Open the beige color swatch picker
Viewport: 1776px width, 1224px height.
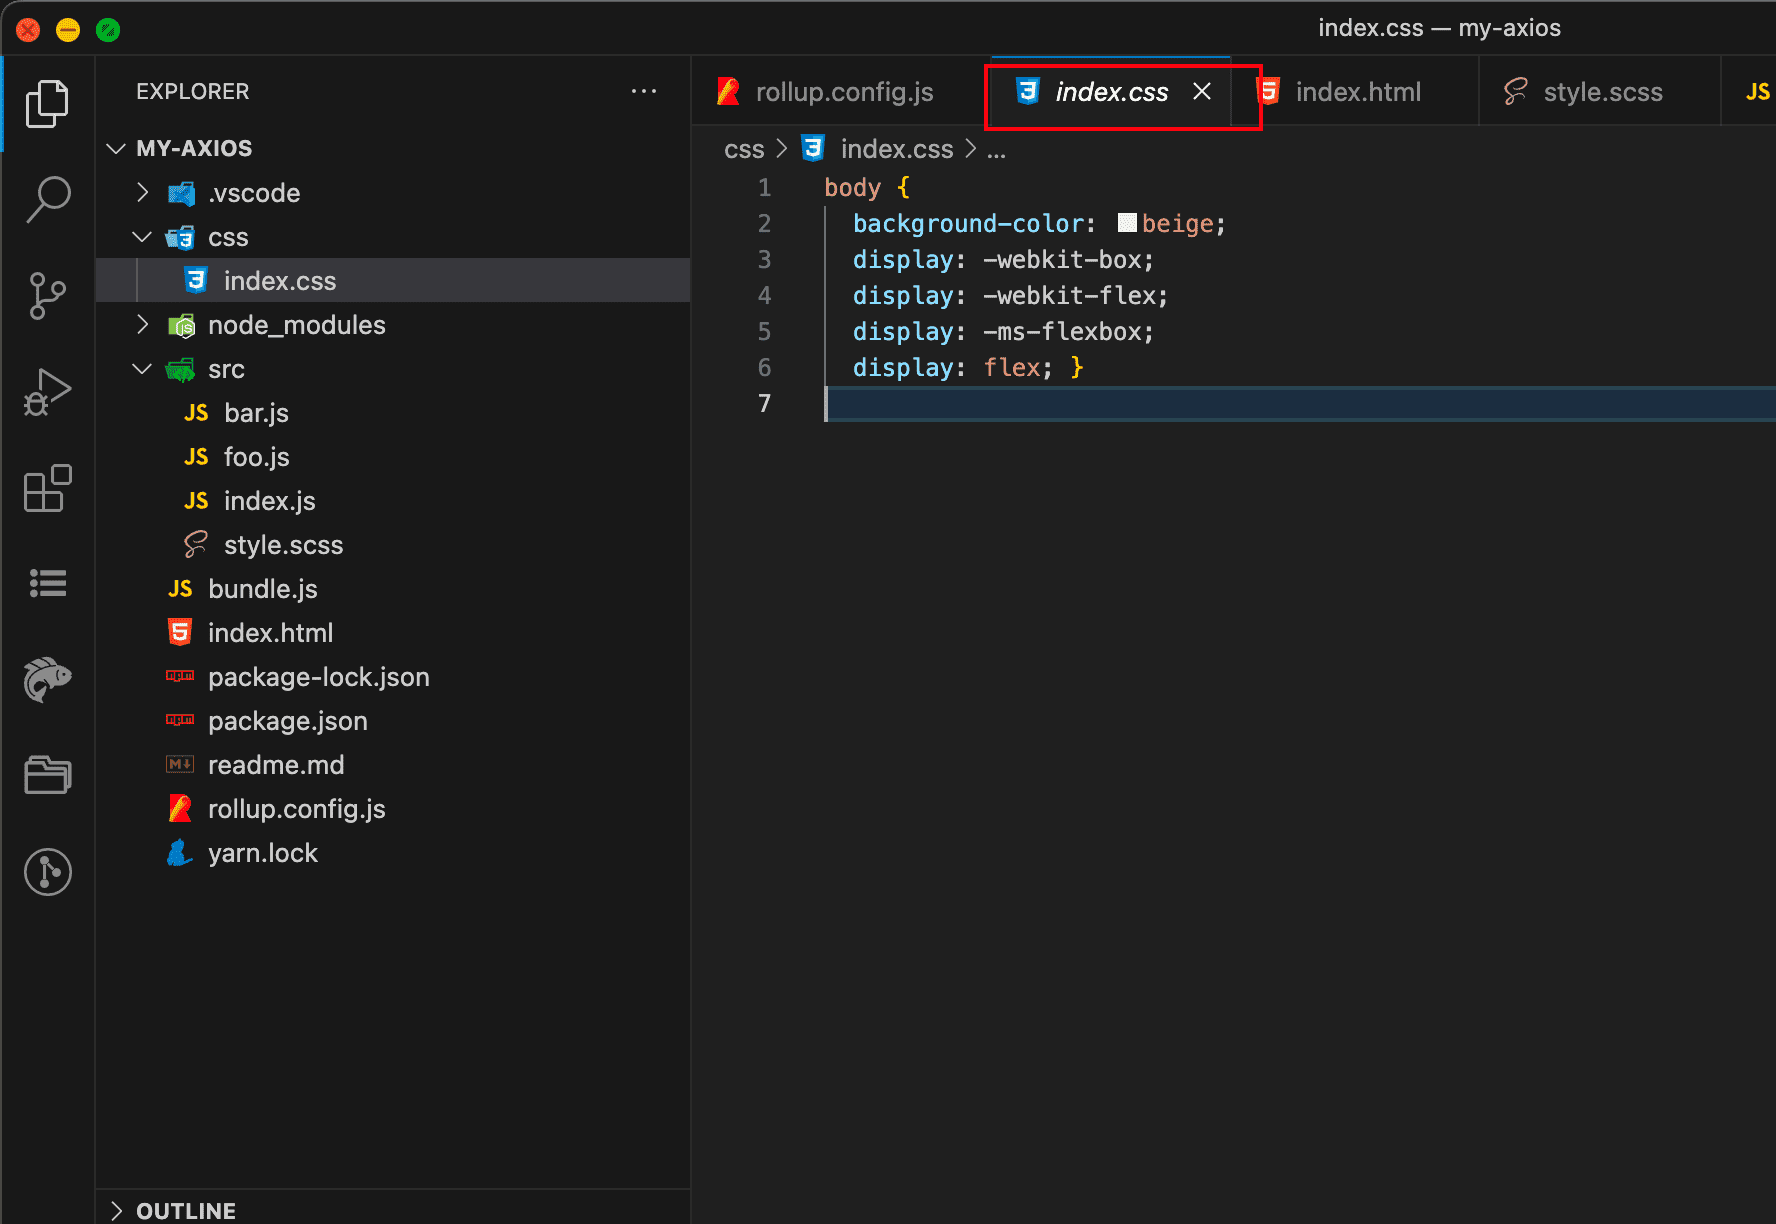point(1127,223)
